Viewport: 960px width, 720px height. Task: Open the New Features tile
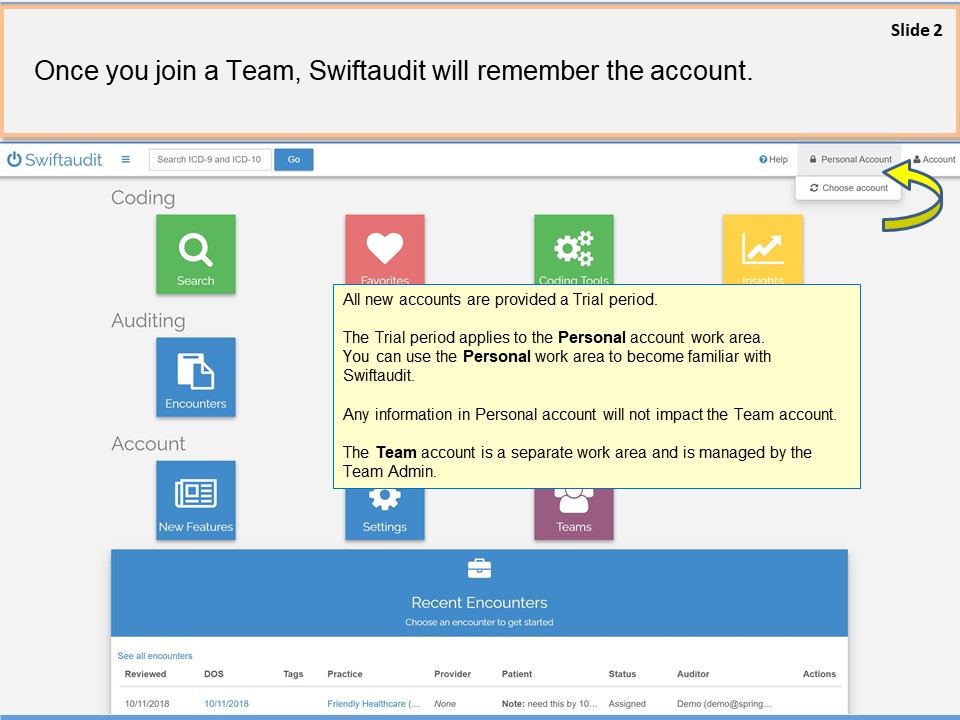195,500
